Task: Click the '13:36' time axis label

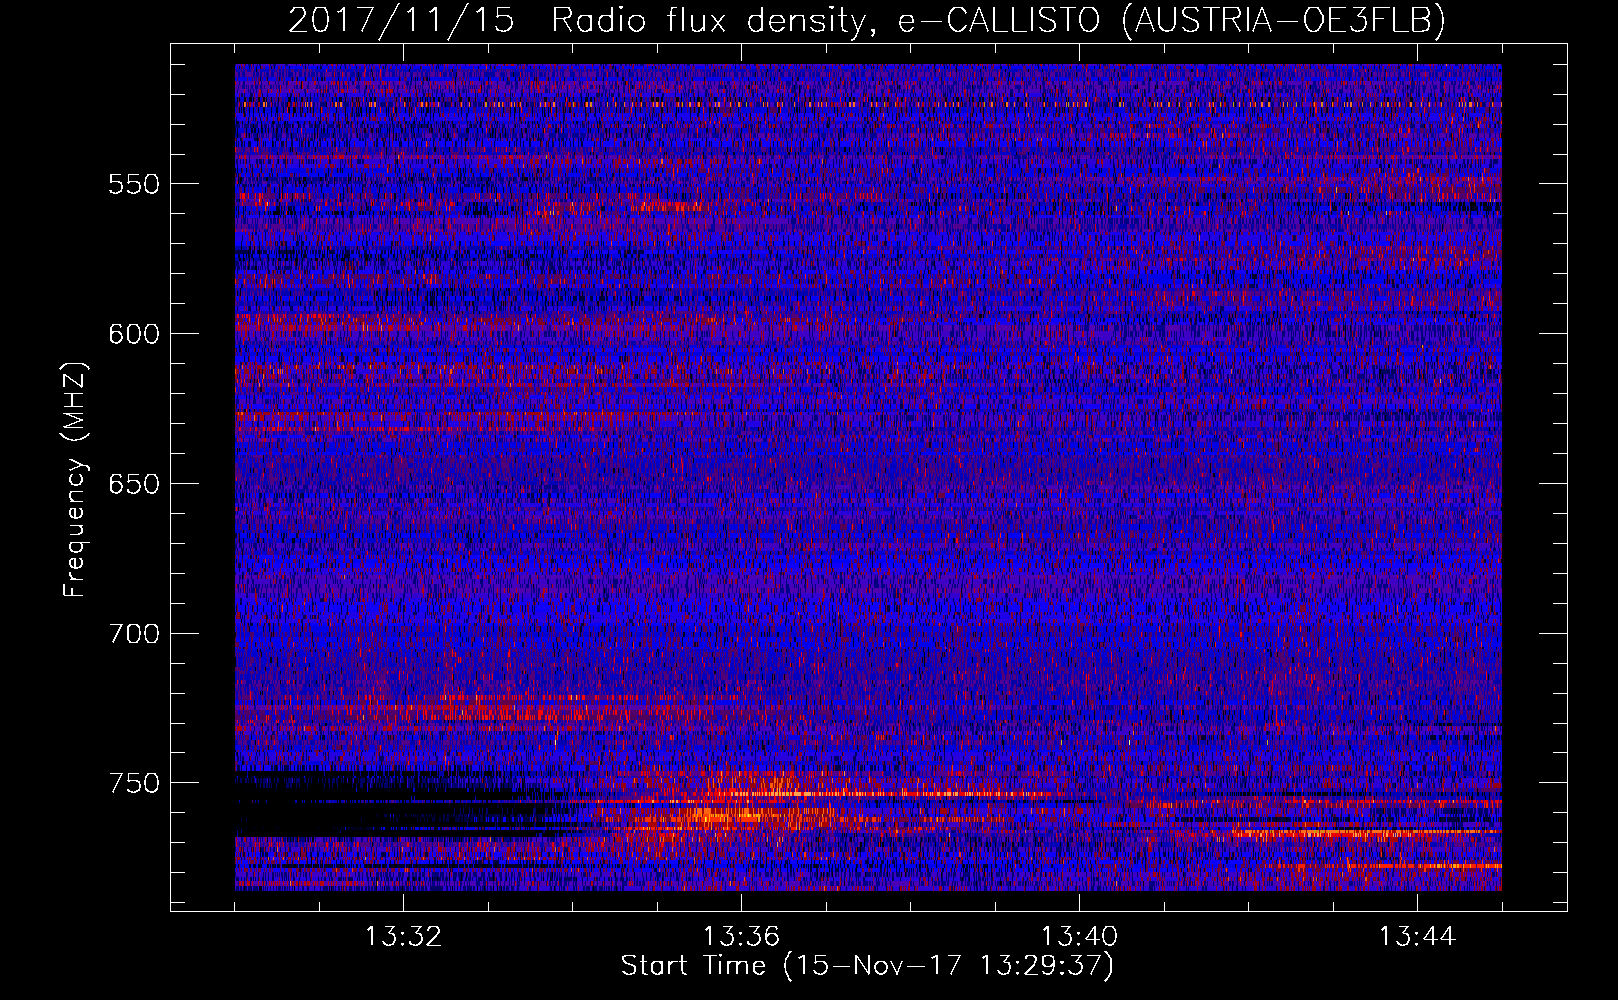Action: tap(741, 937)
